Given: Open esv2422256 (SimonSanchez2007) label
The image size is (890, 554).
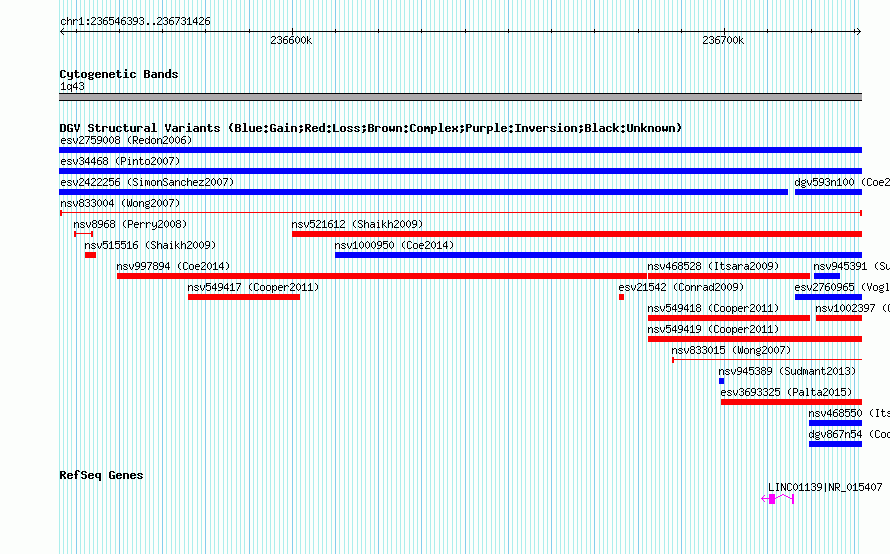Looking at the screenshot, I should (147, 182).
